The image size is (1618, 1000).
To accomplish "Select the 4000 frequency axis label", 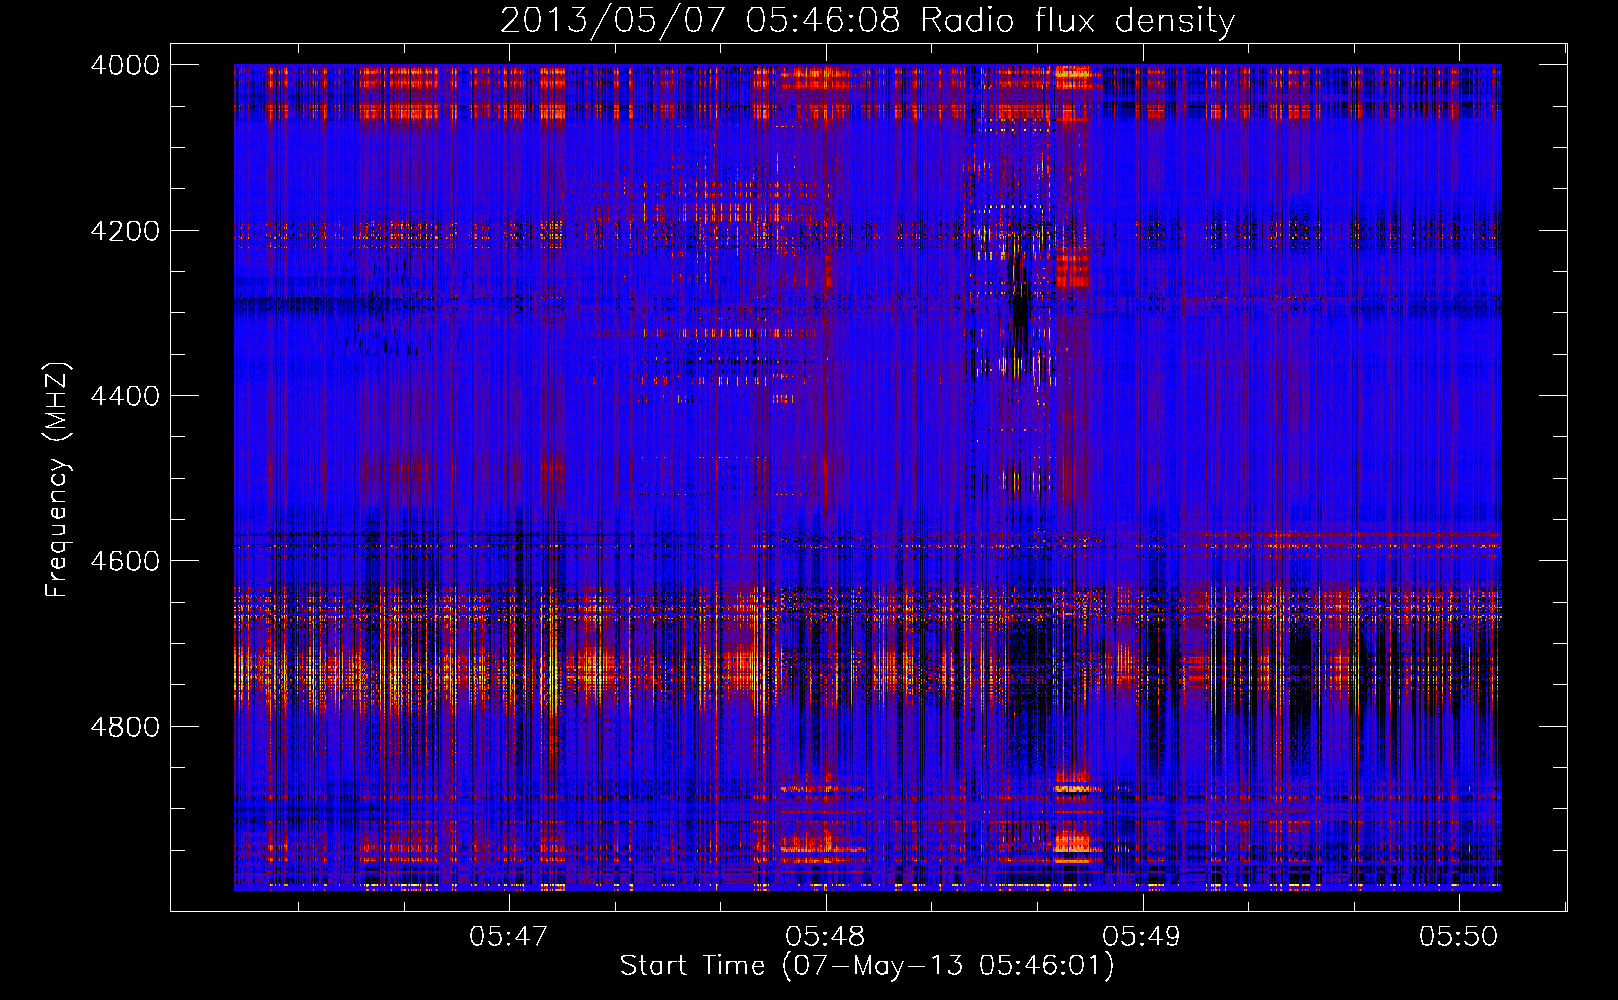I will [125, 65].
